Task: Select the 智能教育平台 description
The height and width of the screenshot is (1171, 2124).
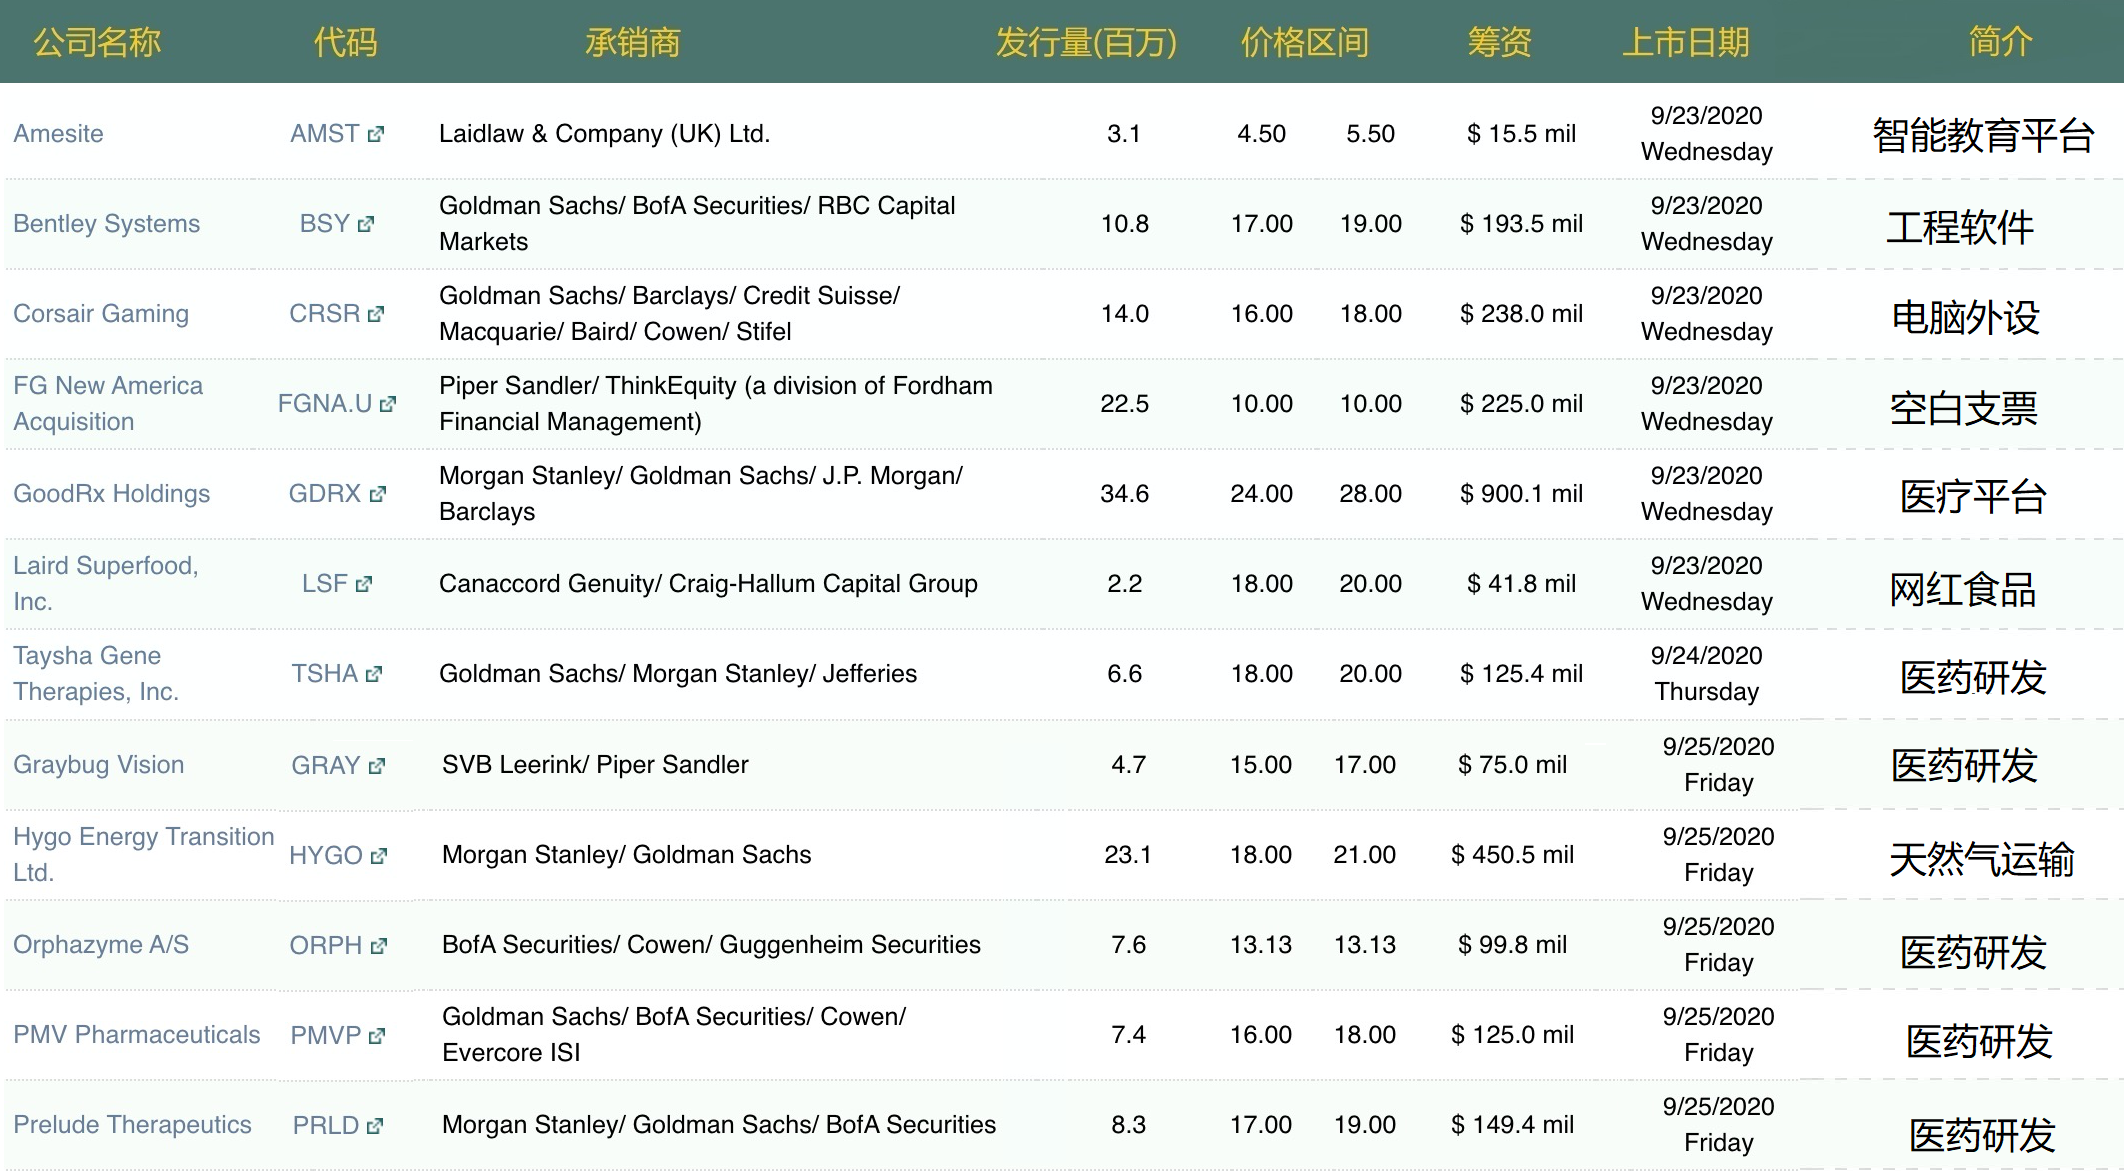Action: pos(1983,135)
